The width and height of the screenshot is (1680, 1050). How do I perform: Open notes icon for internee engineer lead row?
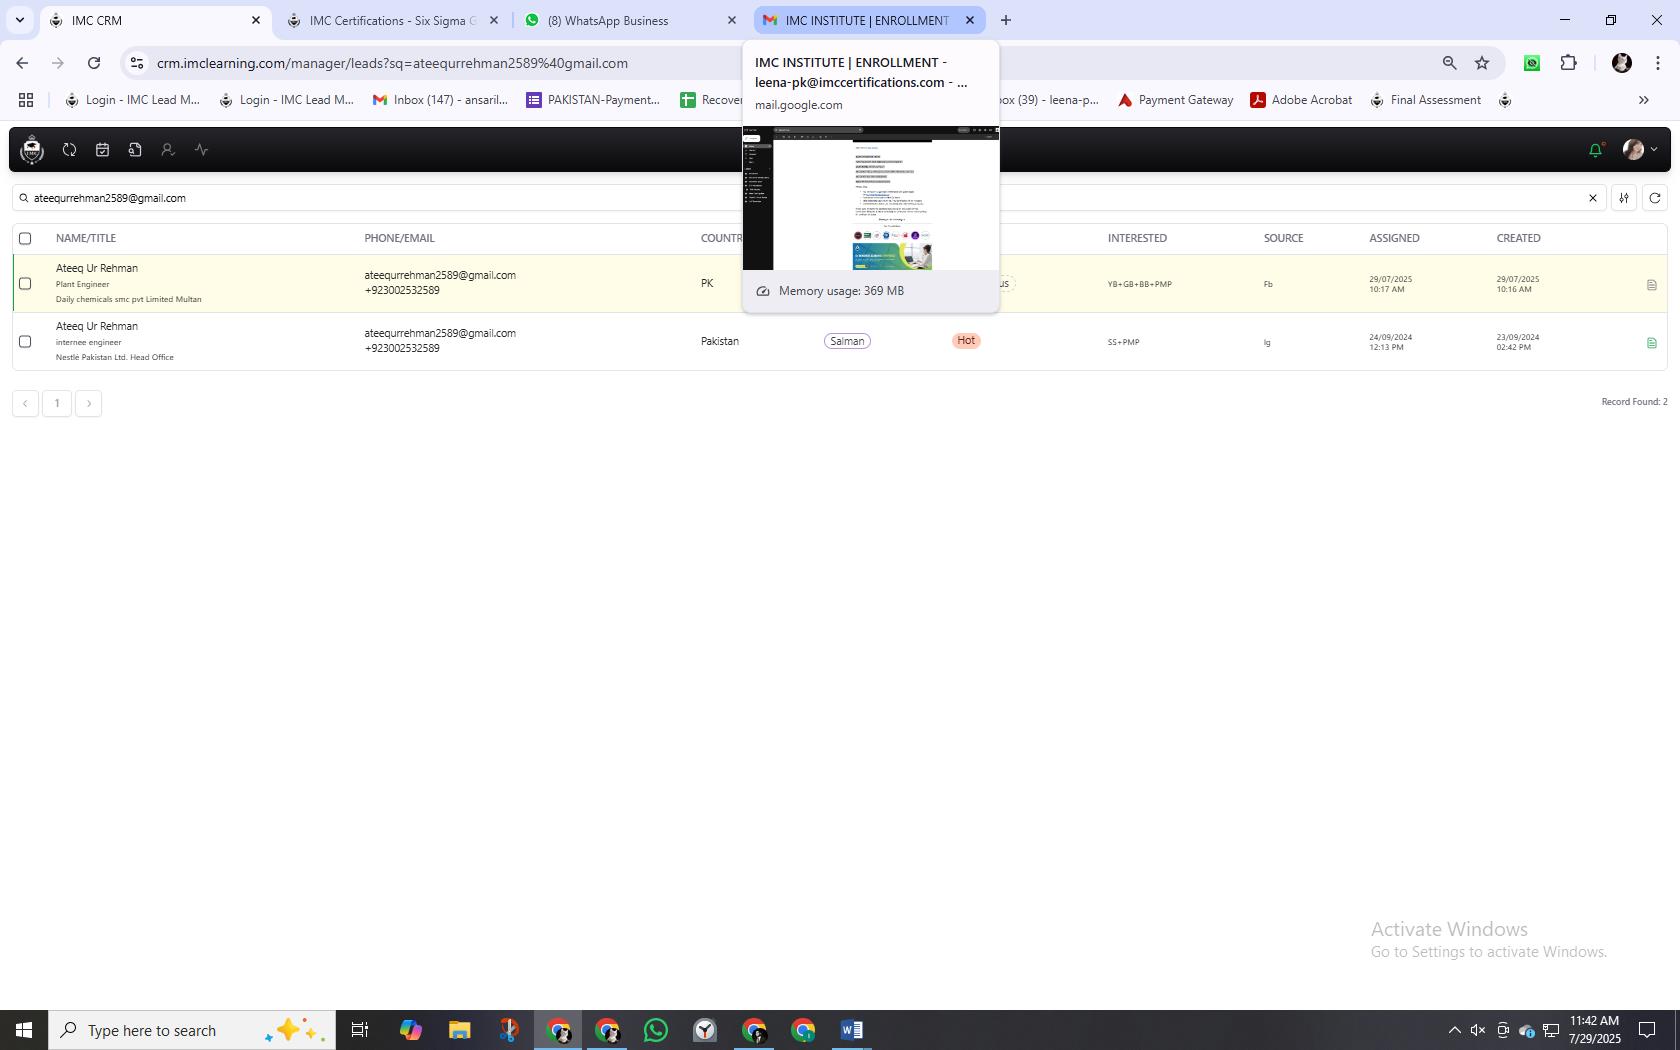(1651, 343)
